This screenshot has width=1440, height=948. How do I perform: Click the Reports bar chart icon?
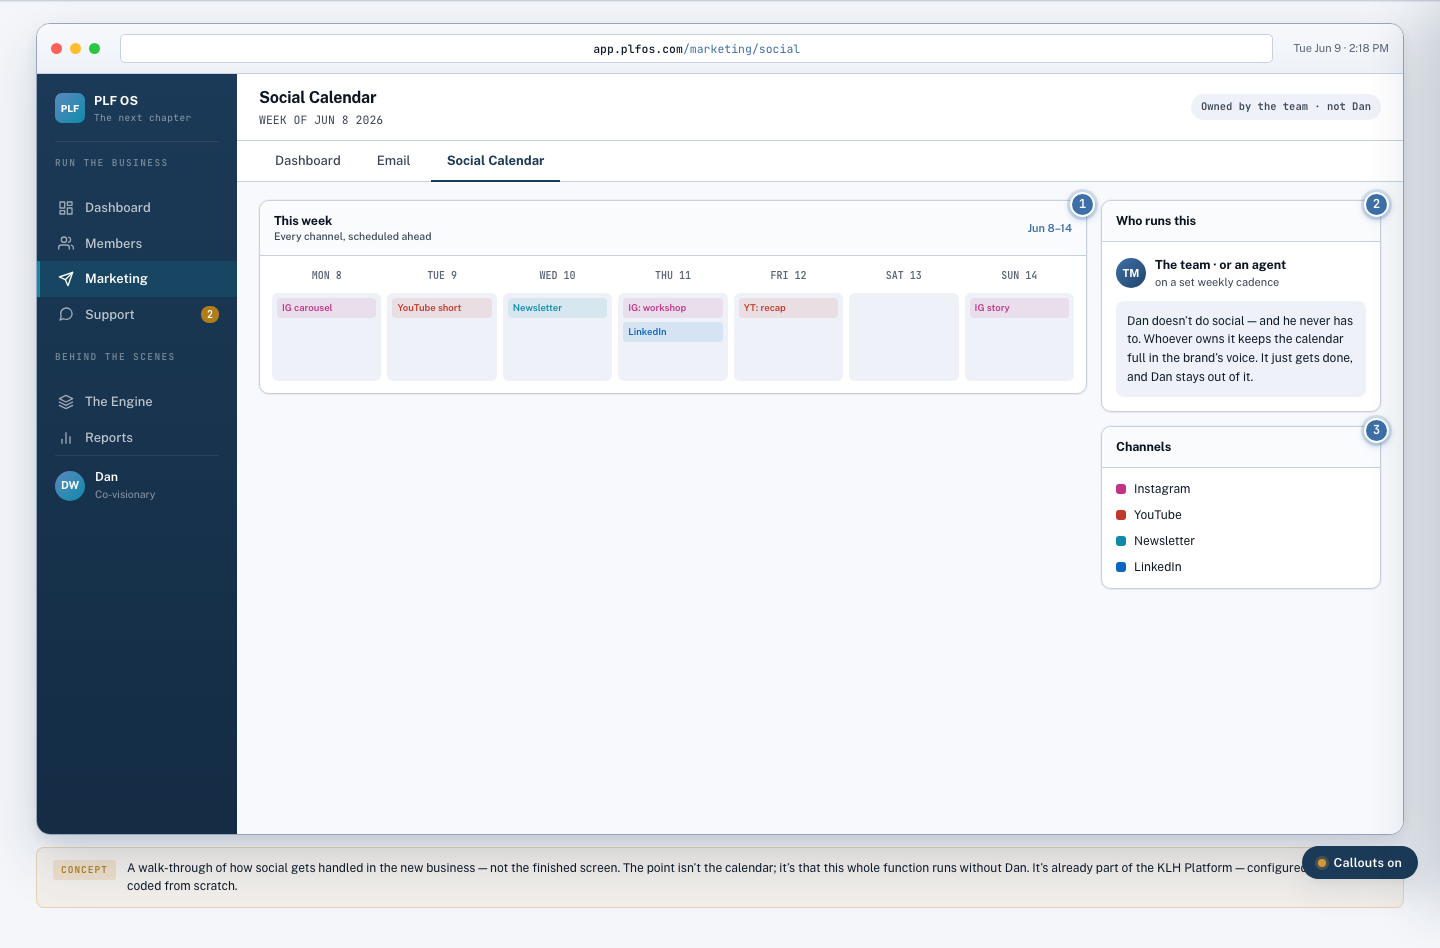tap(66, 438)
